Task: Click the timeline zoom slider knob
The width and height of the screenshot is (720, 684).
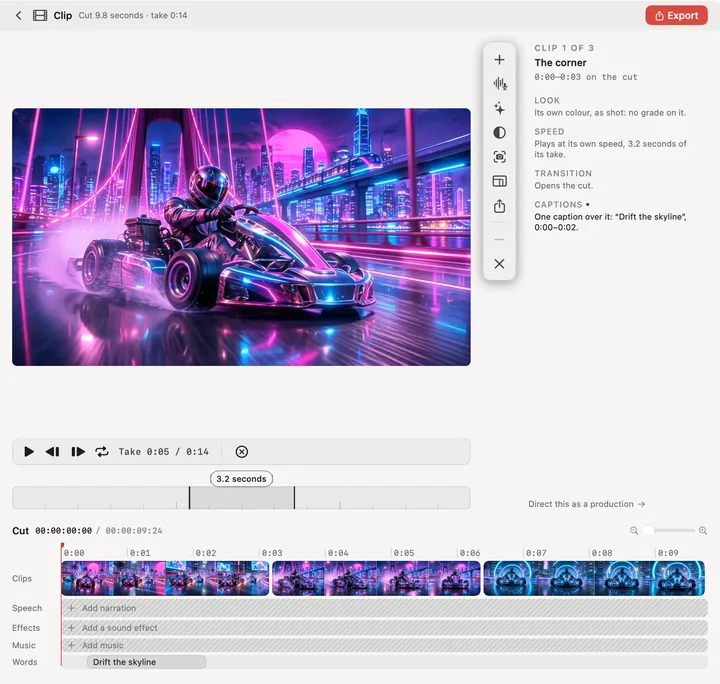Action: pyautogui.click(x=648, y=531)
